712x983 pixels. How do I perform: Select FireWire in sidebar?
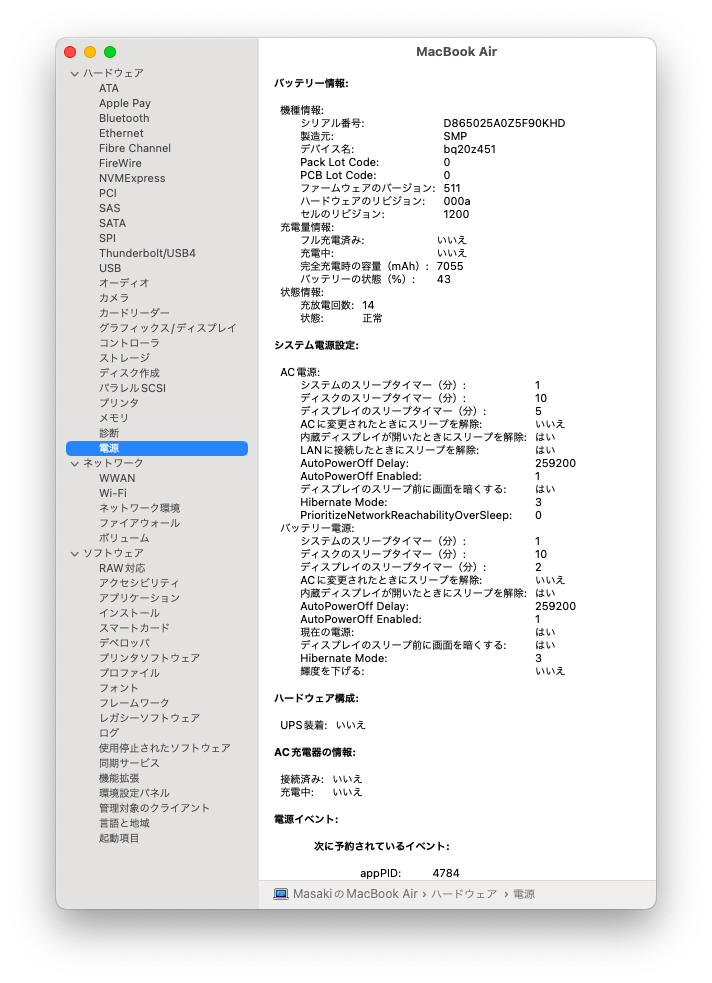click(x=120, y=164)
